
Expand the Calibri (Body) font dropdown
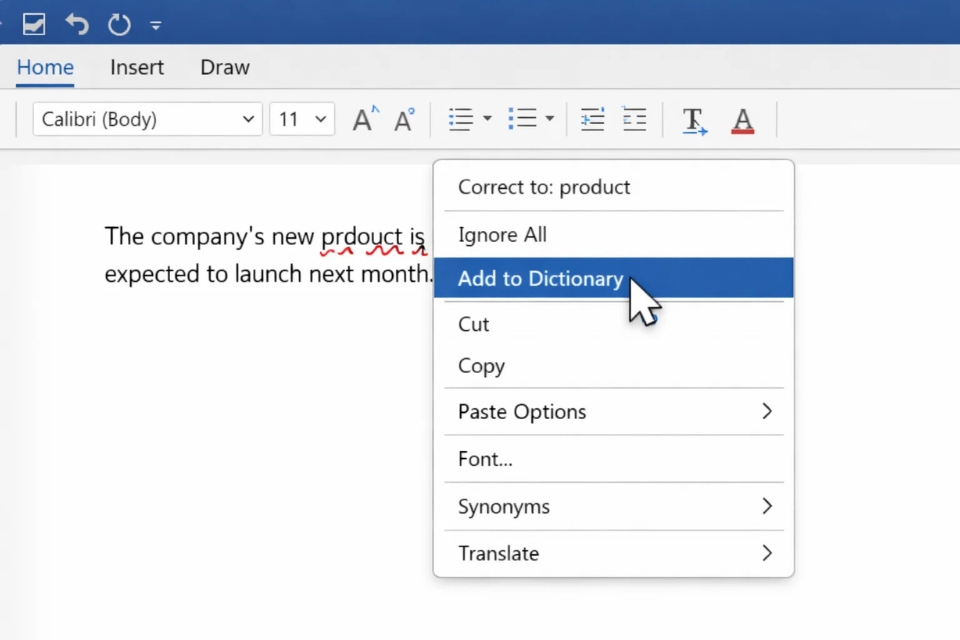(248, 120)
